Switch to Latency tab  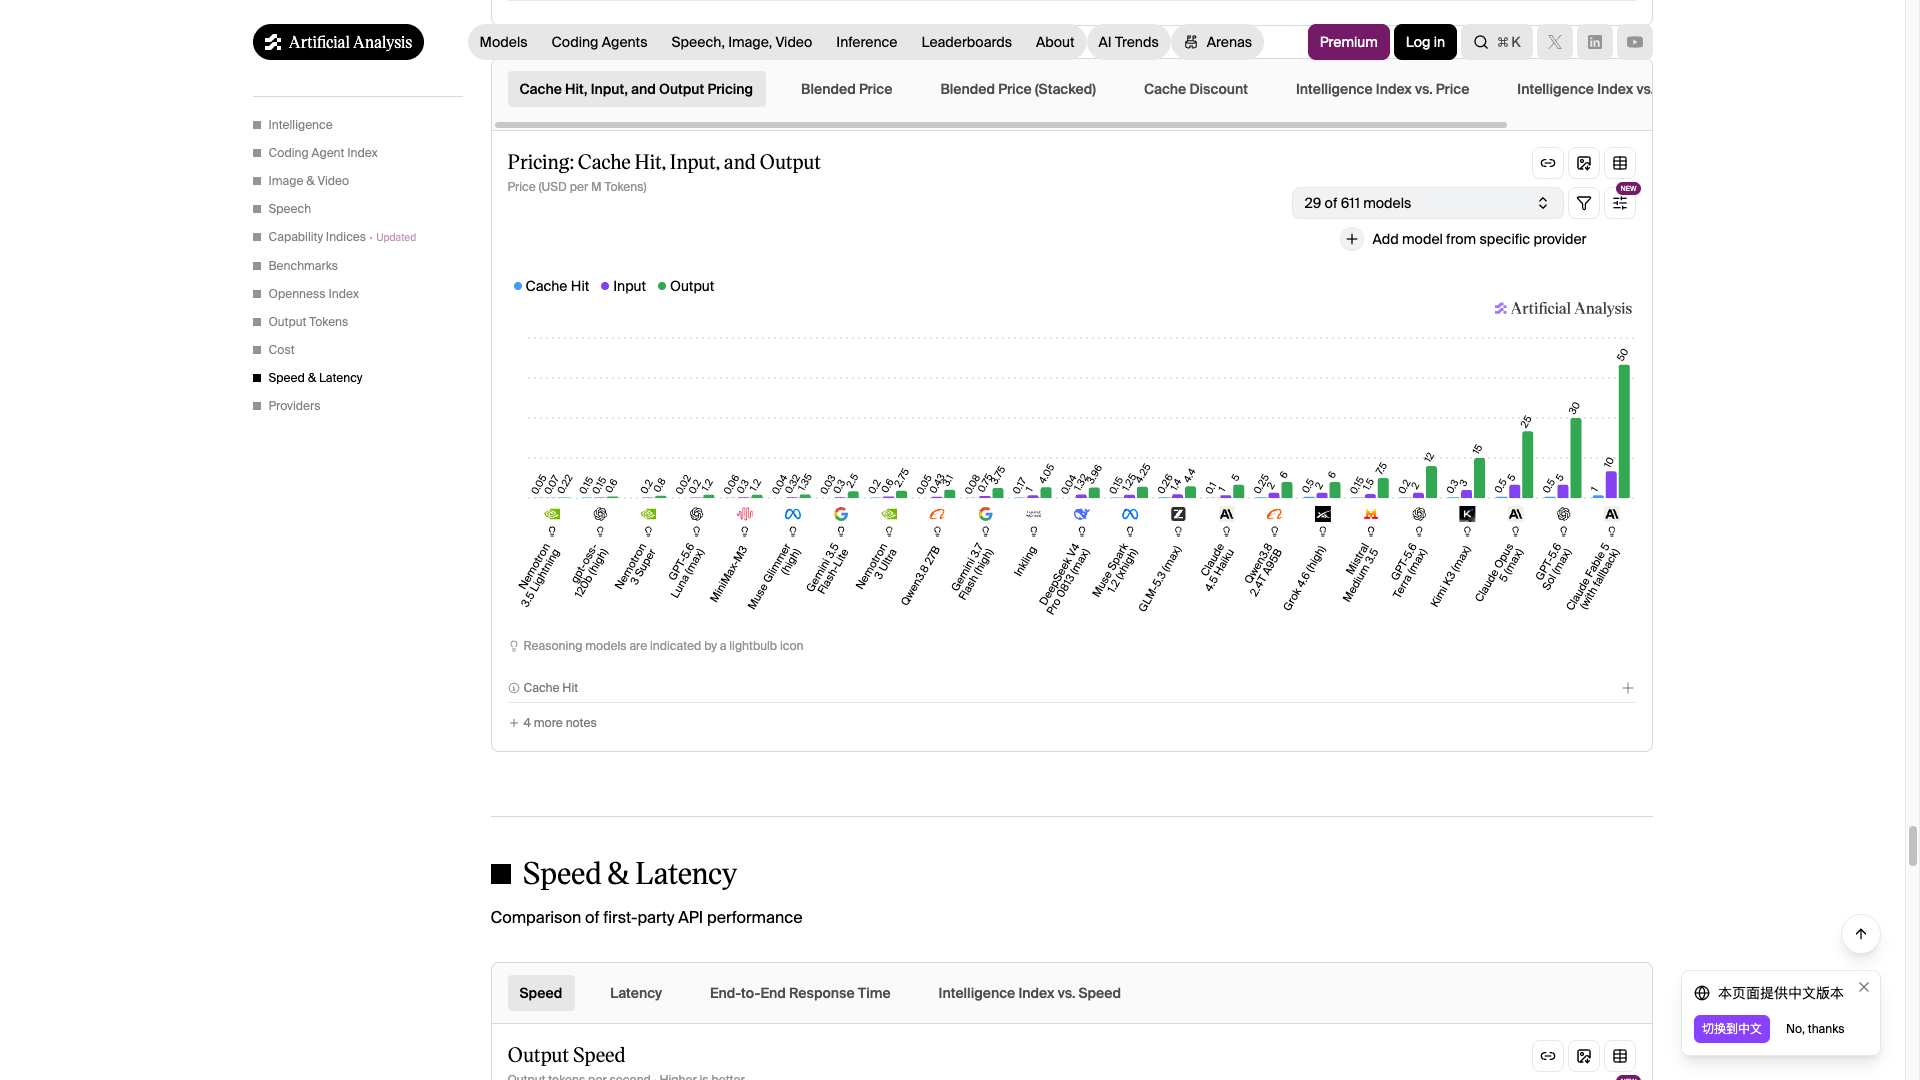636,993
